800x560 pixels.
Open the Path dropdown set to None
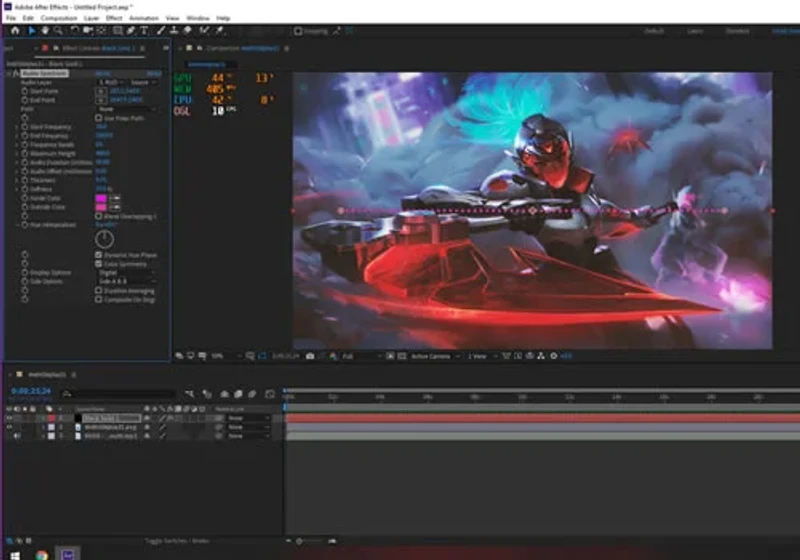pos(126,109)
